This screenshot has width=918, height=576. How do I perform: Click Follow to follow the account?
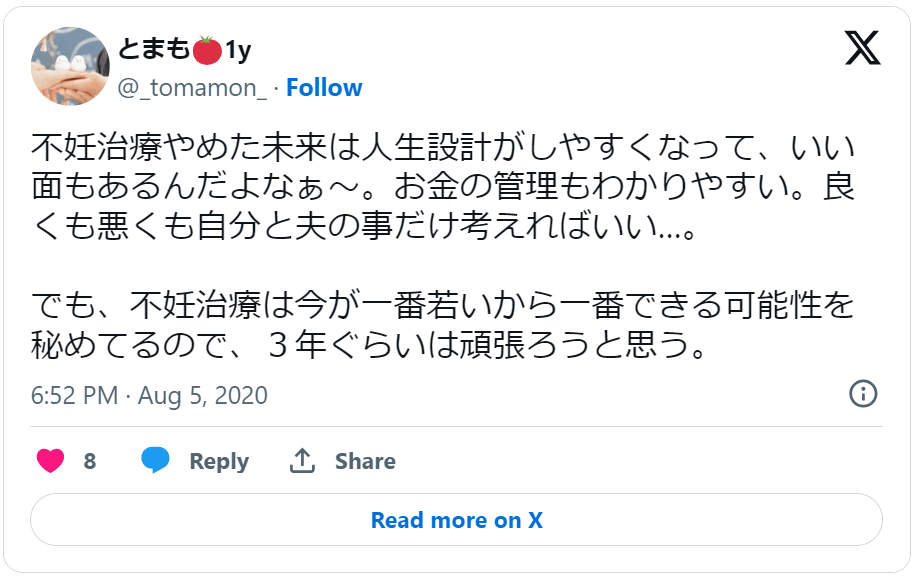324,87
